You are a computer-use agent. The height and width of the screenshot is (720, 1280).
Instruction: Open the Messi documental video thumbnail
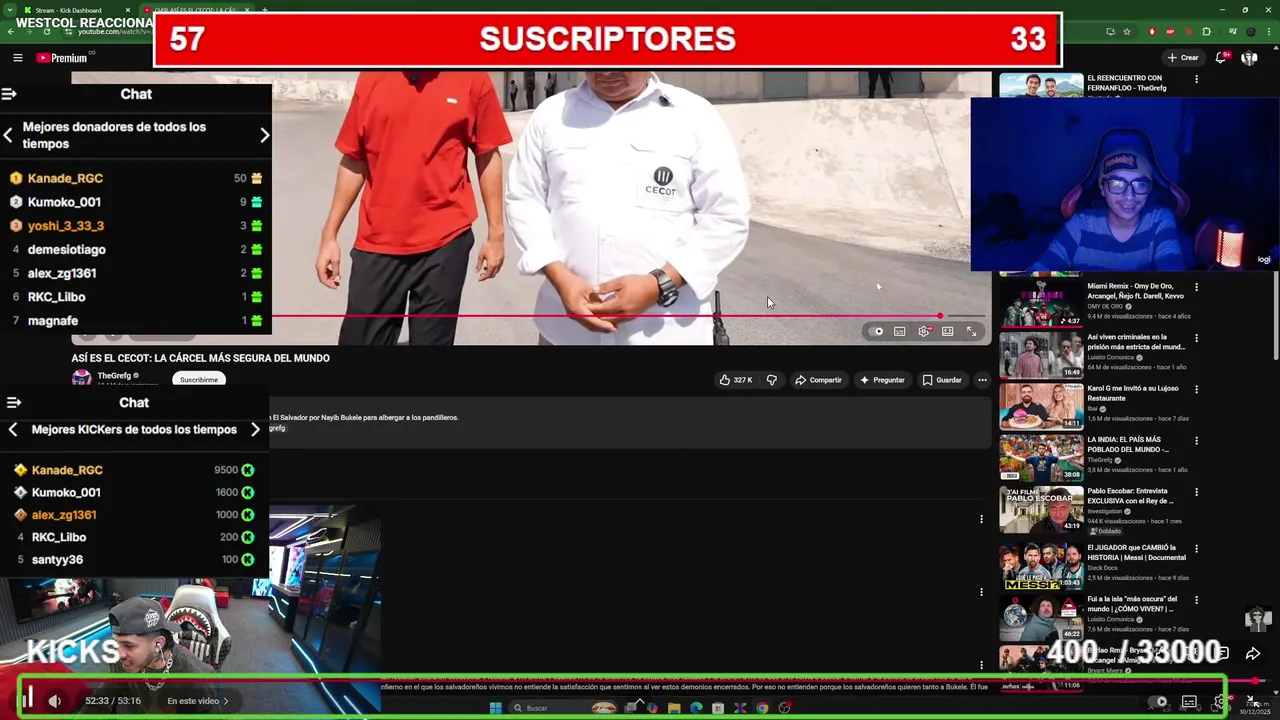point(1041,565)
